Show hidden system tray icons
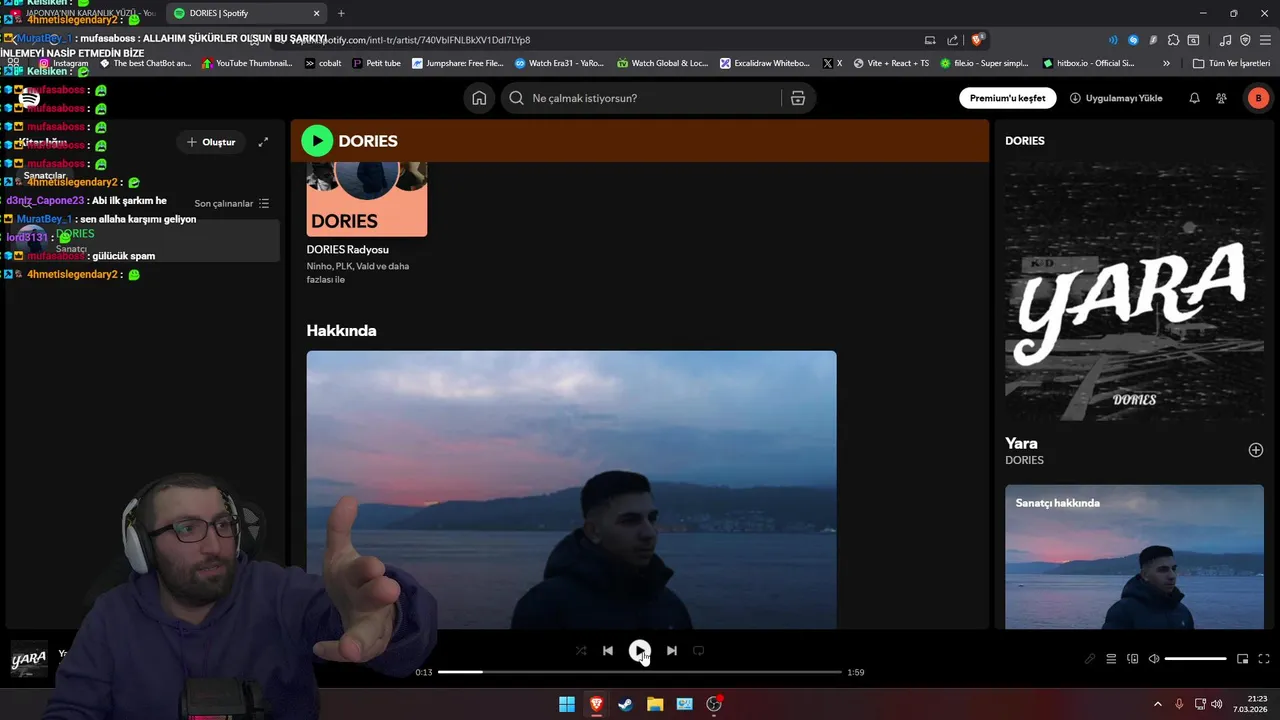 tap(1158, 704)
